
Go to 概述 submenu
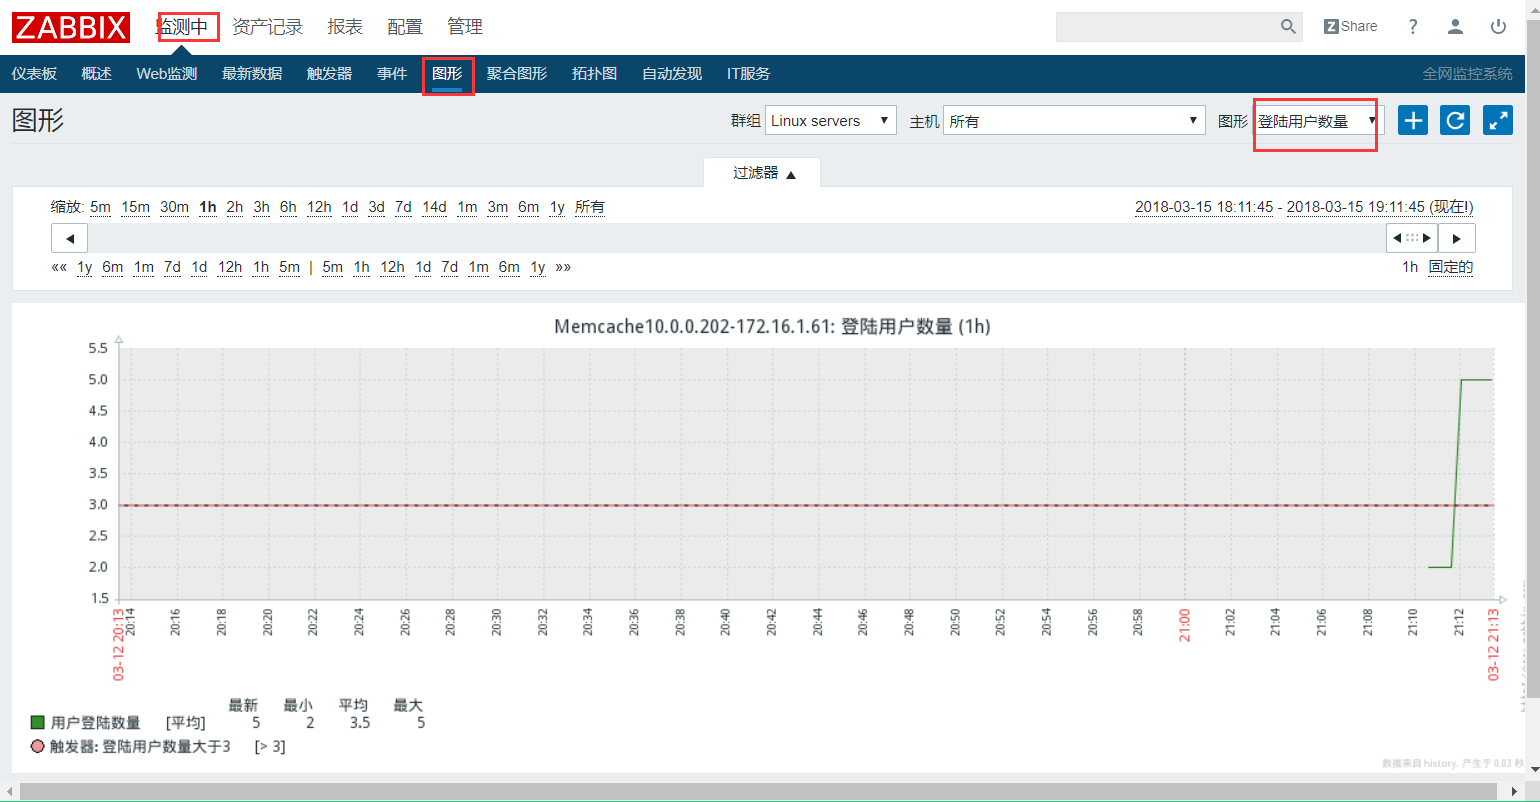[96, 74]
